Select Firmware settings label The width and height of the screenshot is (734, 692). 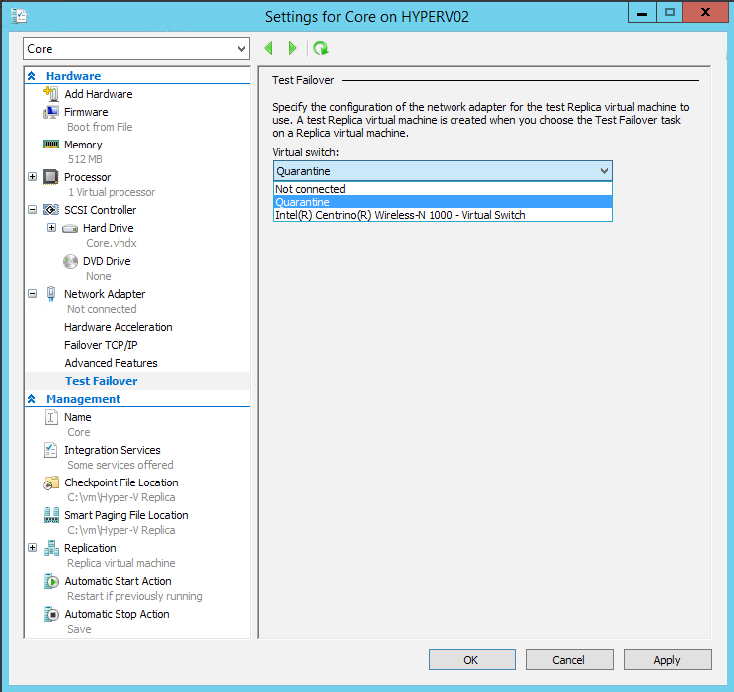86,112
